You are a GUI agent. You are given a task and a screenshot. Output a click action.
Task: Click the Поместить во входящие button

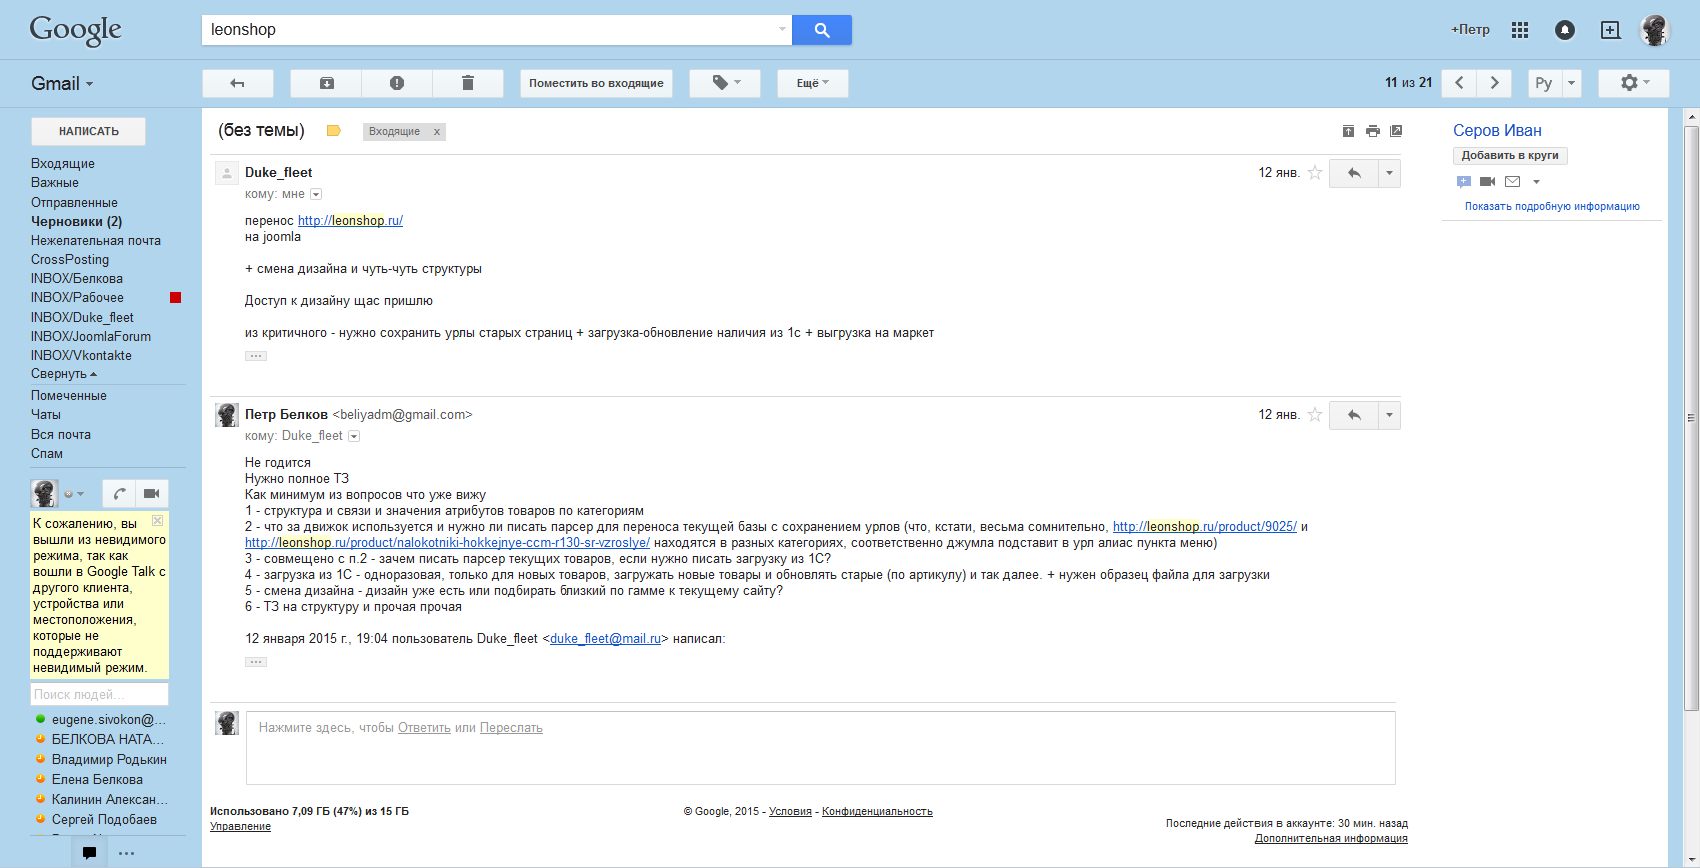click(596, 83)
